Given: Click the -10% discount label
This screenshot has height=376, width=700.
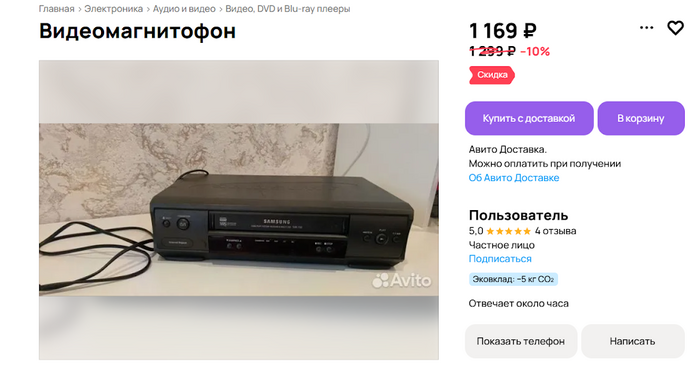Looking at the screenshot, I should [535, 52].
